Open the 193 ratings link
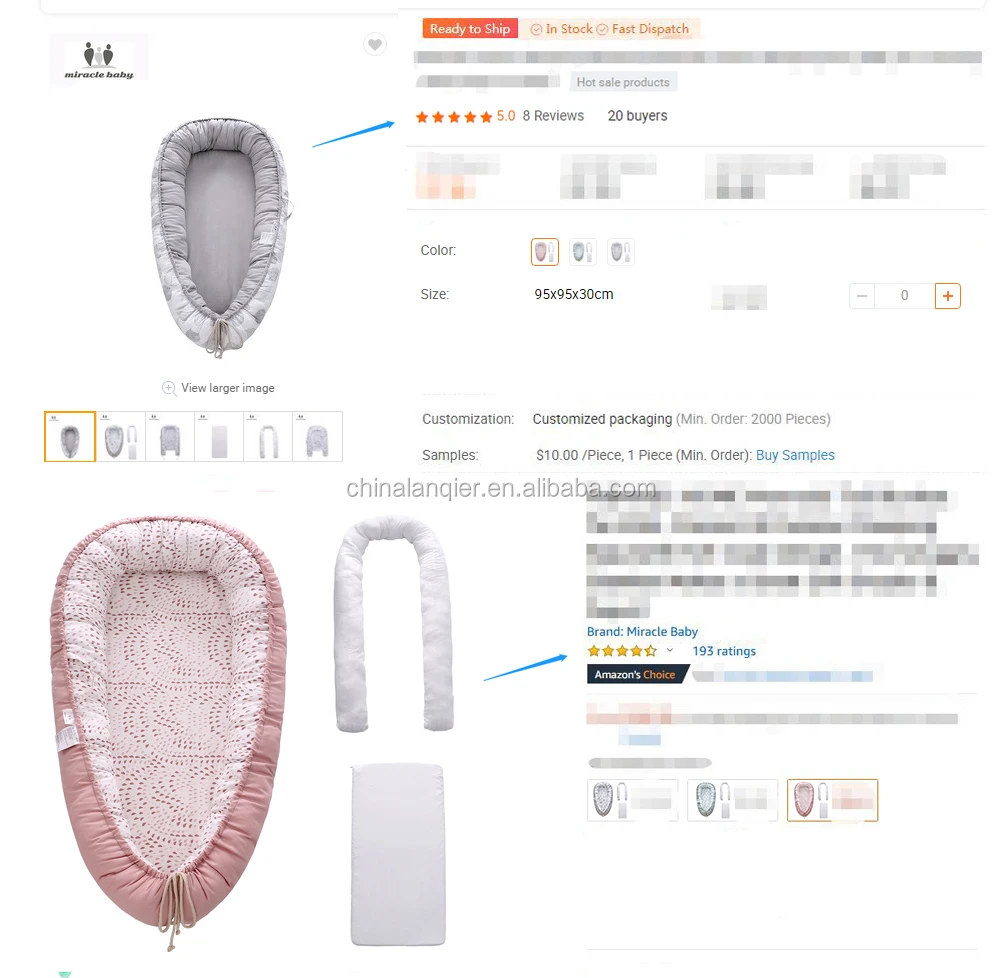The height and width of the screenshot is (978, 1000). [x=724, y=651]
